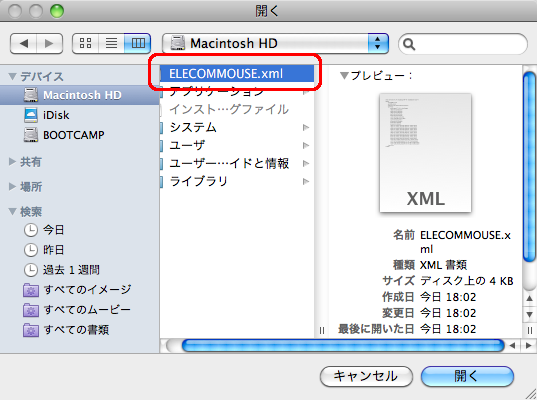The height and width of the screenshot is (400, 537).
Task: Select column view mode button
Action: coord(138,43)
